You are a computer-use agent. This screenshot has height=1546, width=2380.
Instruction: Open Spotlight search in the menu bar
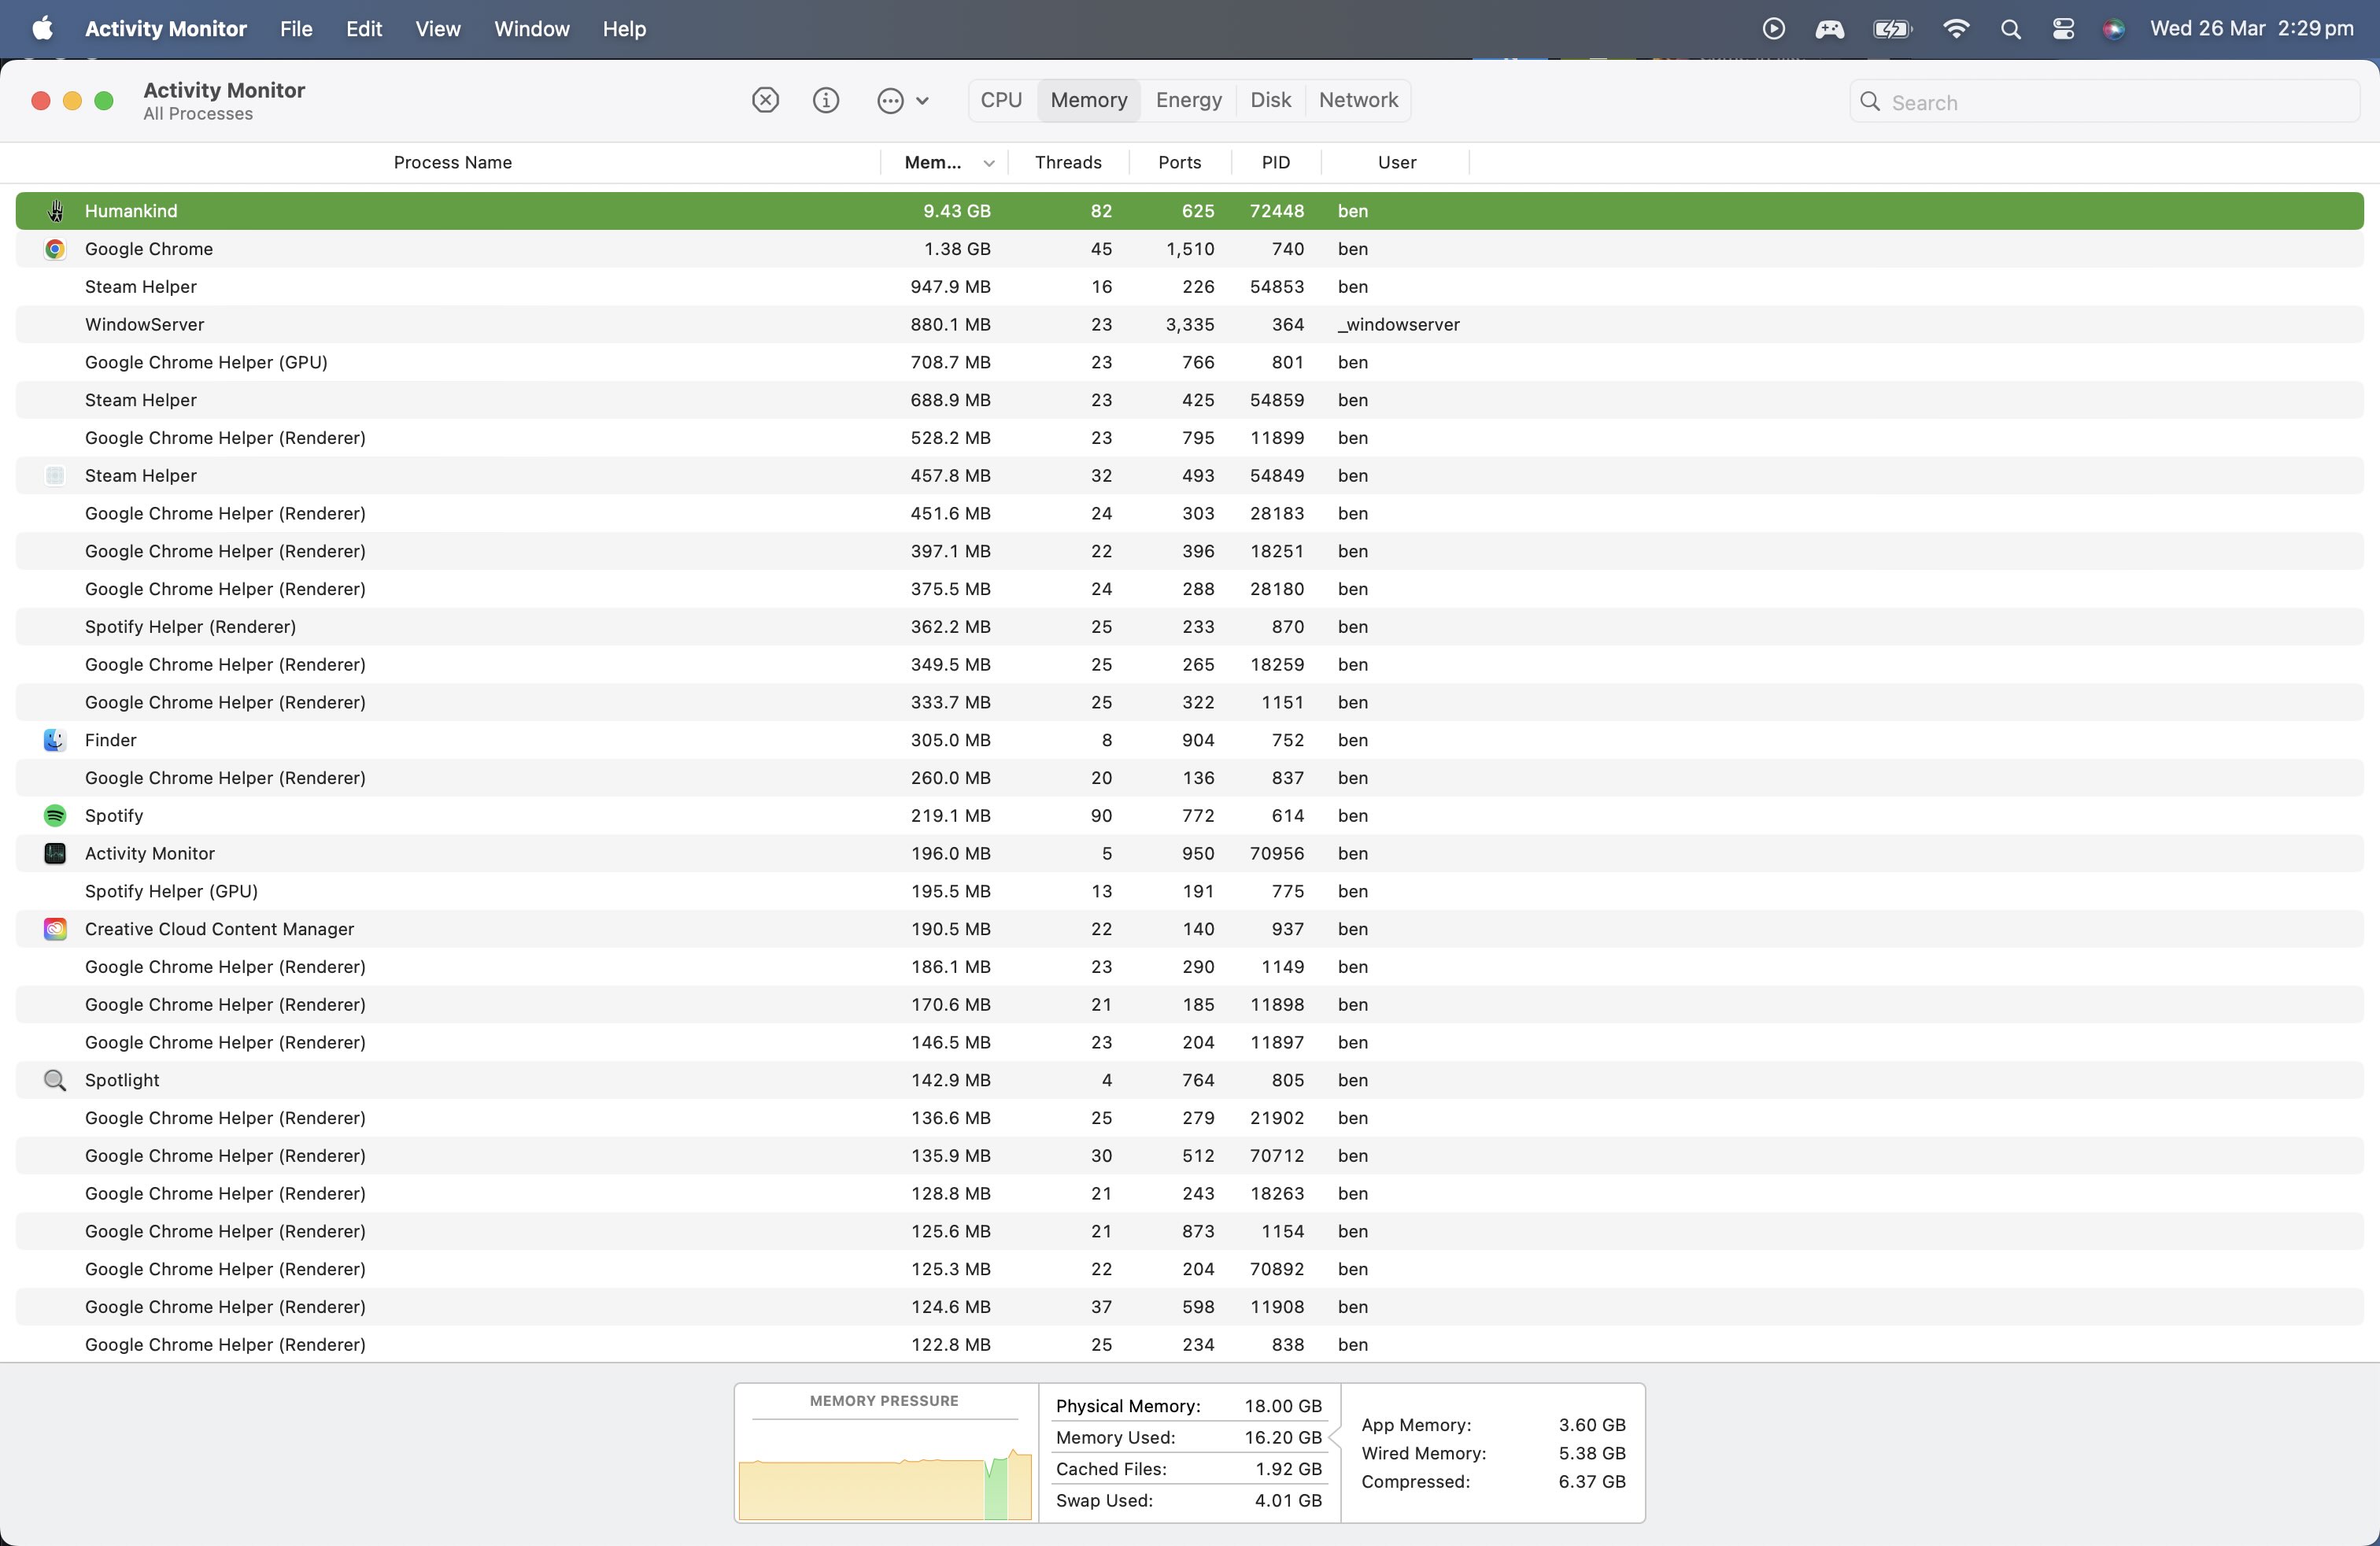click(x=2010, y=29)
